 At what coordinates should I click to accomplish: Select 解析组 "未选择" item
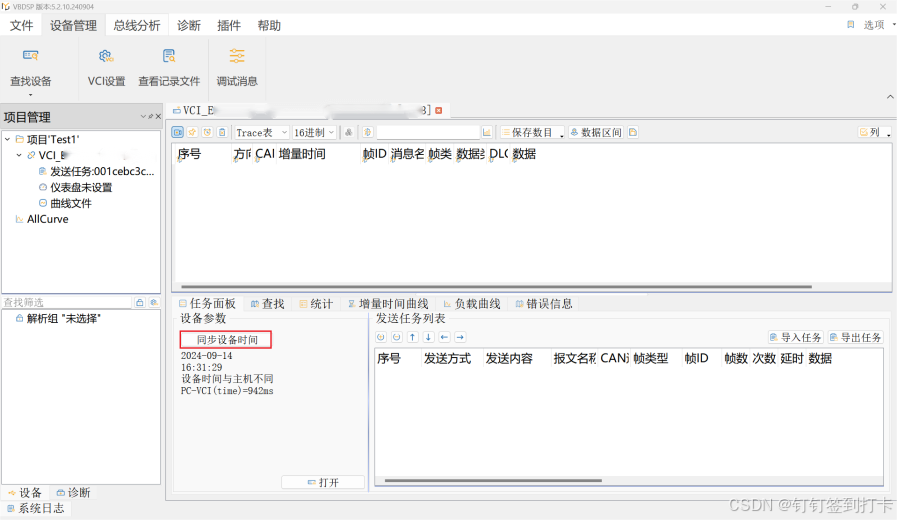pyautogui.click(x=58, y=319)
